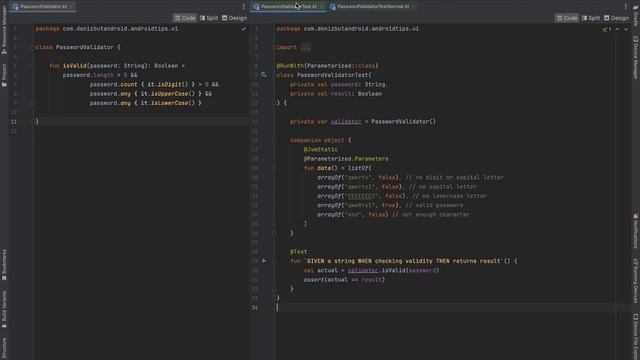Open the Notifications tool window
Viewport: 640px width, 360px height.
click(636, 231)
